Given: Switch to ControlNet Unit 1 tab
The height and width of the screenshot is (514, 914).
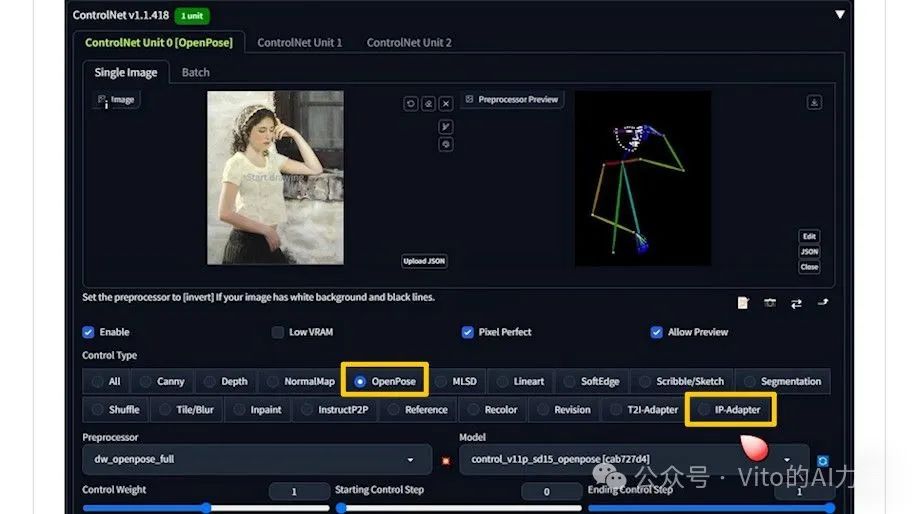Looking at the screenshot, I should tap(300, 43).
